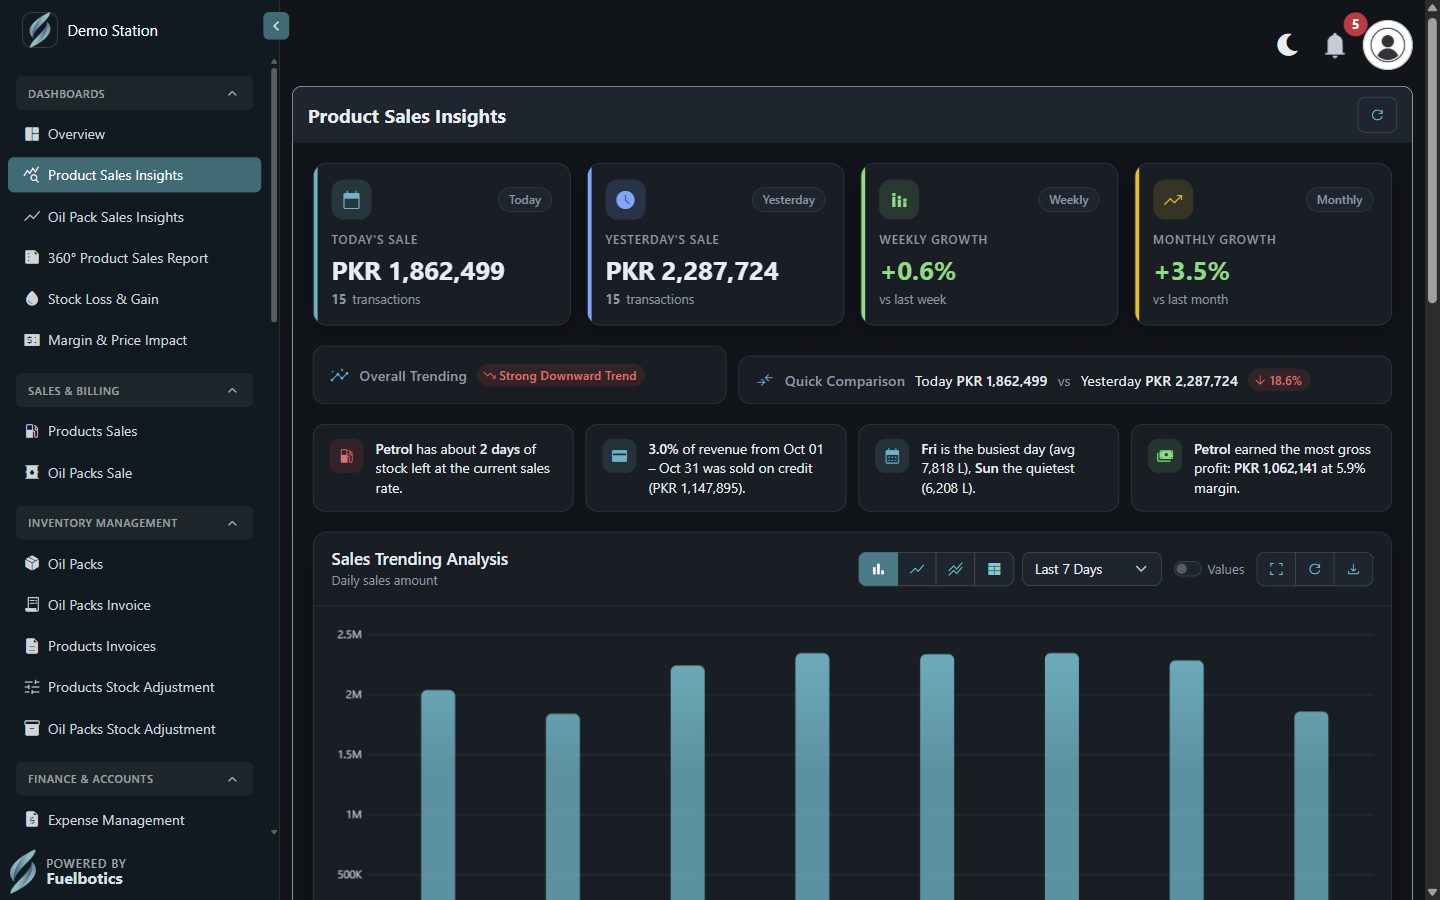Refresh the Sales Trending Analysis chart
The width and height of the screenshot is (1440, 900).
tap(1315, 569)
